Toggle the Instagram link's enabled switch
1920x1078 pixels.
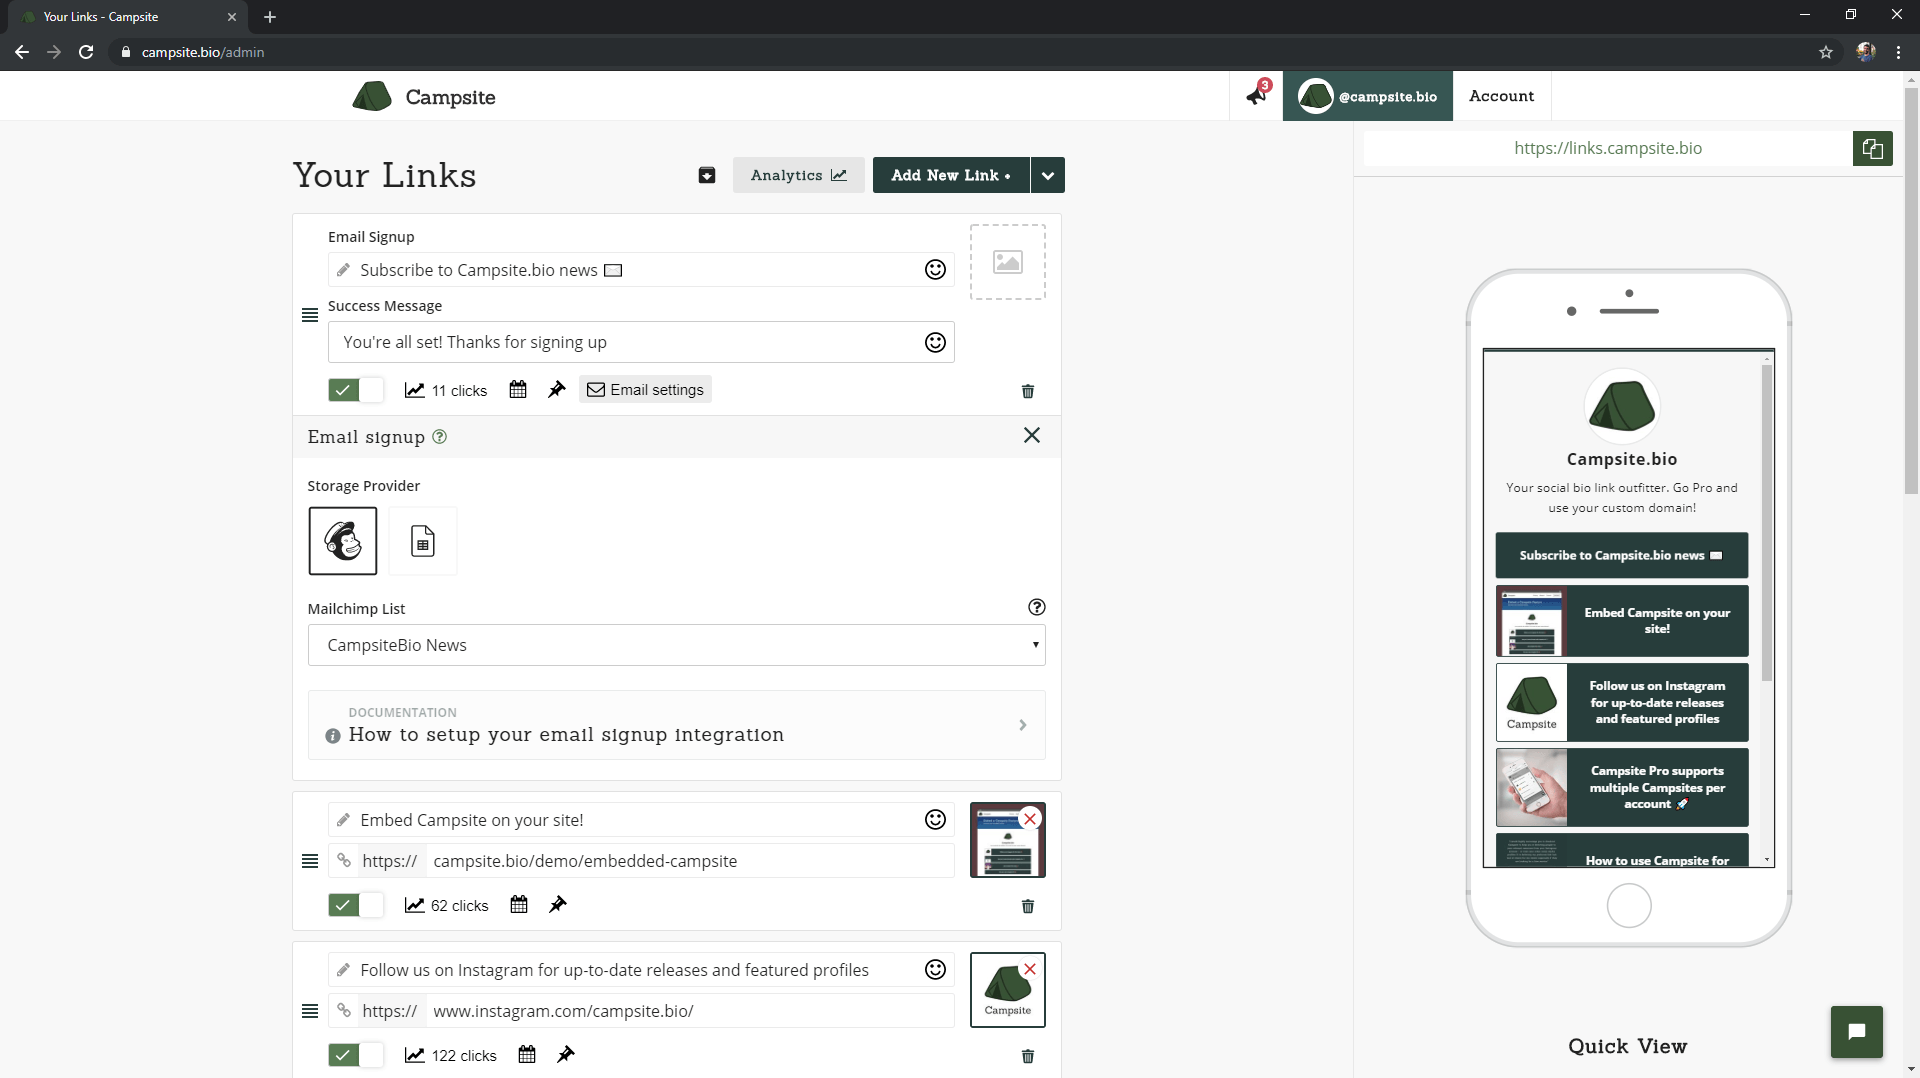pos(355,1055)
